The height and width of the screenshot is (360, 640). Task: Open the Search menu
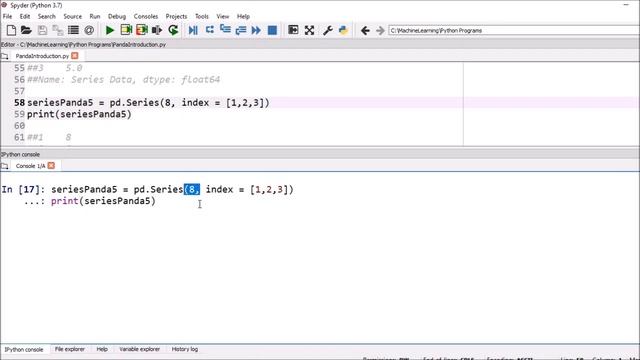47,16
